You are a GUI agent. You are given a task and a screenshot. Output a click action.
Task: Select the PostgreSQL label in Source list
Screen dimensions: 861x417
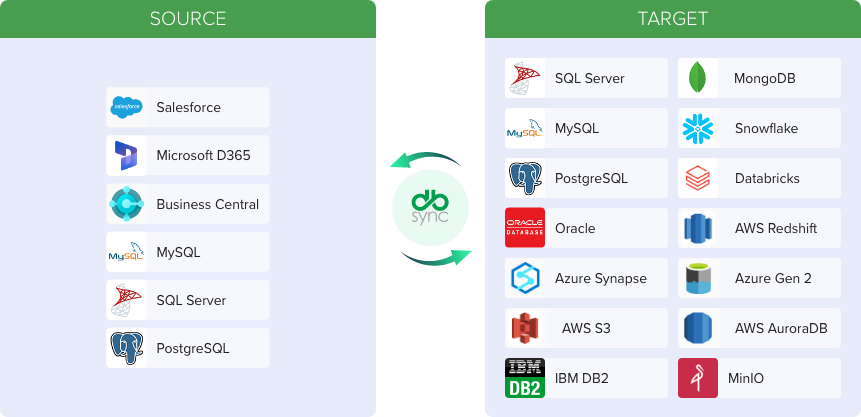click(x=193, y=348)
